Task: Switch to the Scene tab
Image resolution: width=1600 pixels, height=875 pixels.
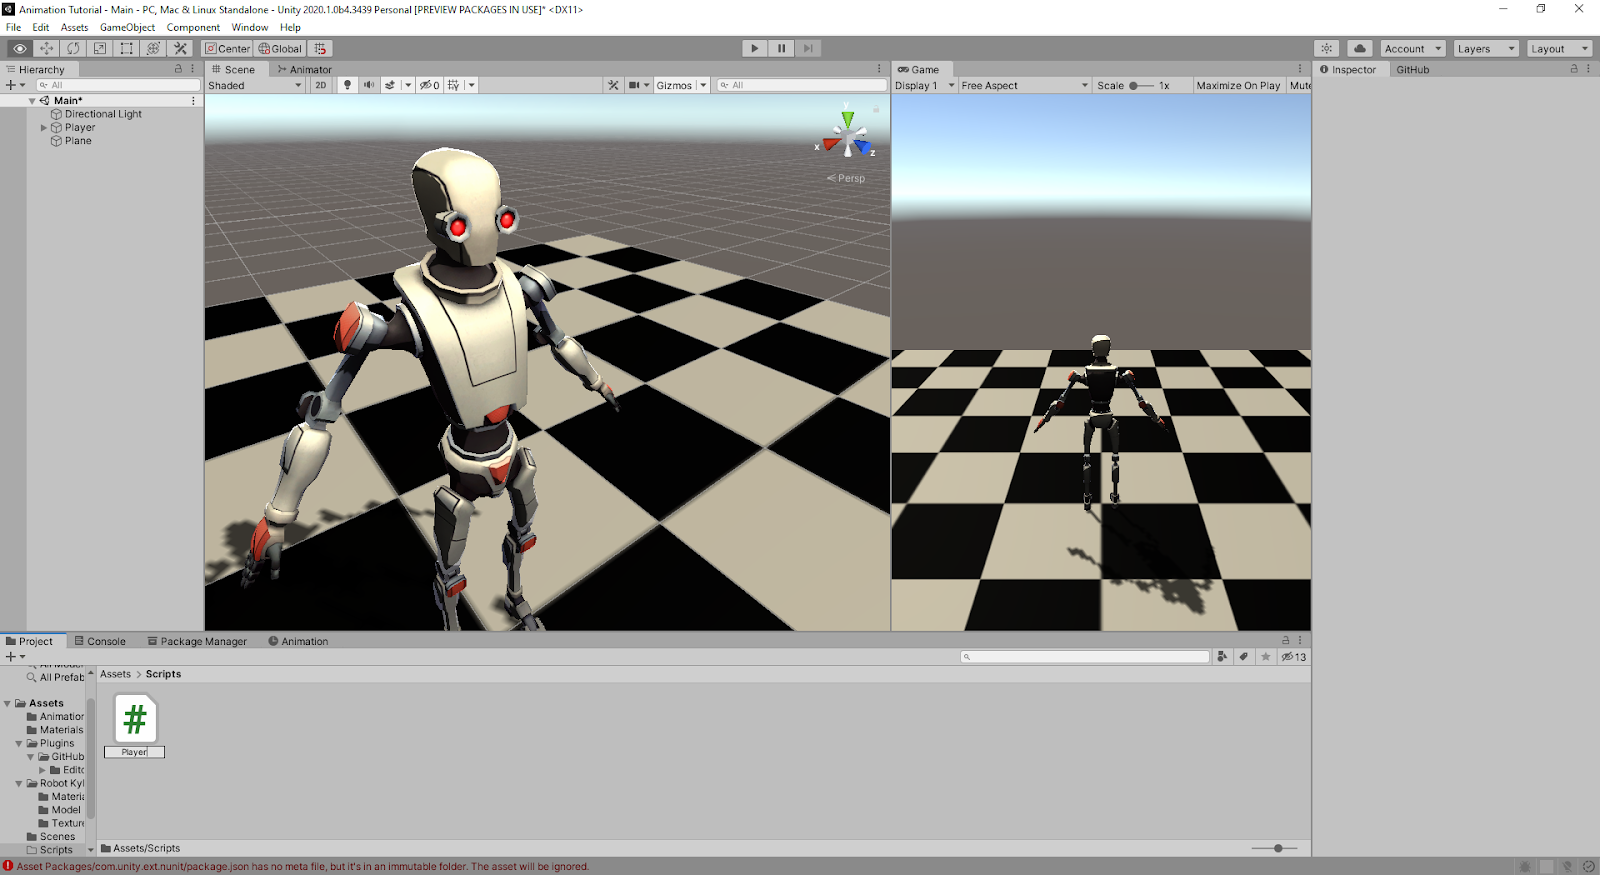Action: (x=234, y=69)
